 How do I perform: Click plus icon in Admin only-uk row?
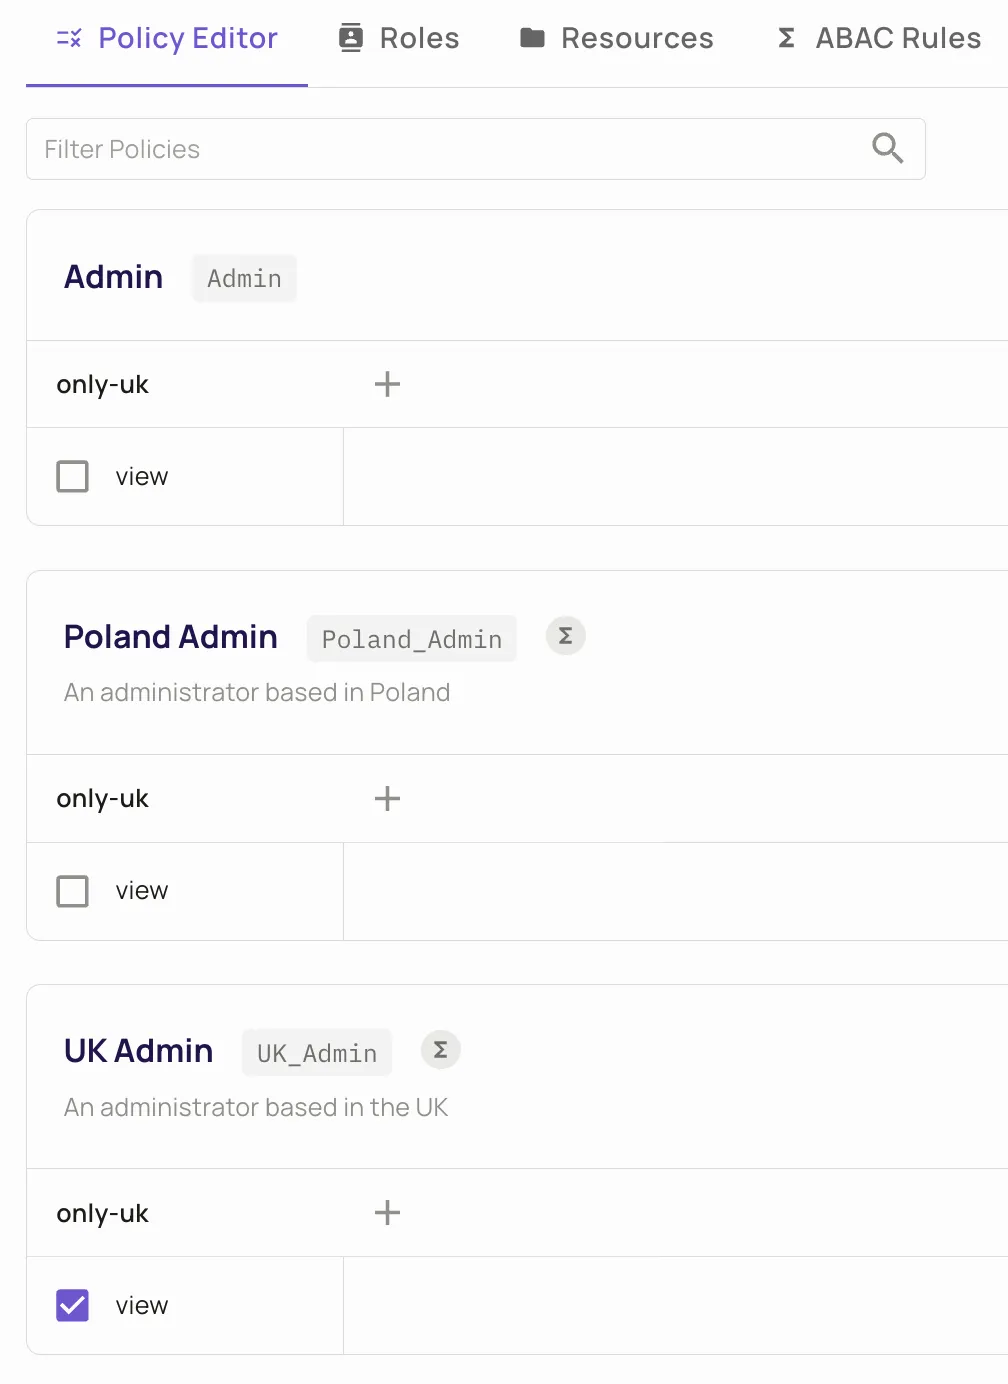(387, 384)
